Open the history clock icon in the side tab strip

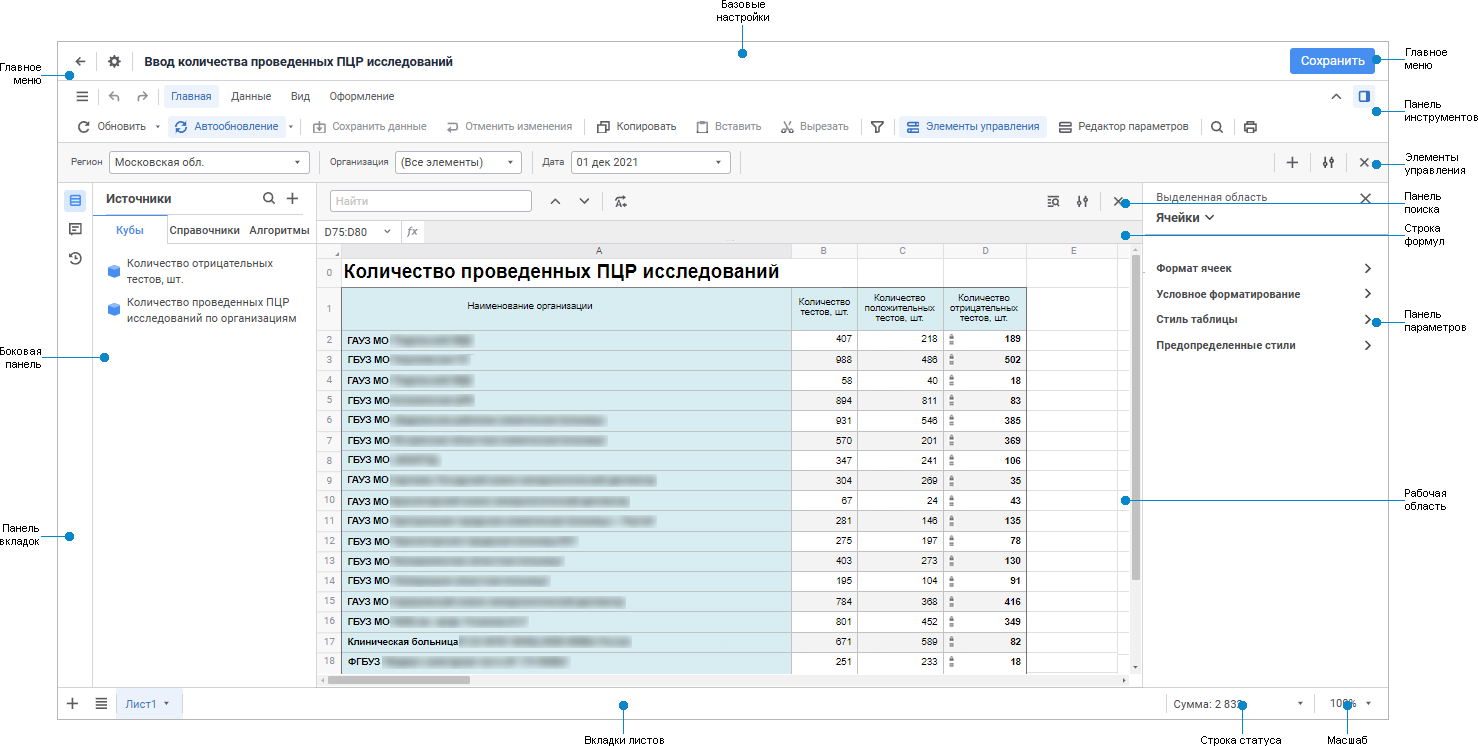(x=75, y=258)
